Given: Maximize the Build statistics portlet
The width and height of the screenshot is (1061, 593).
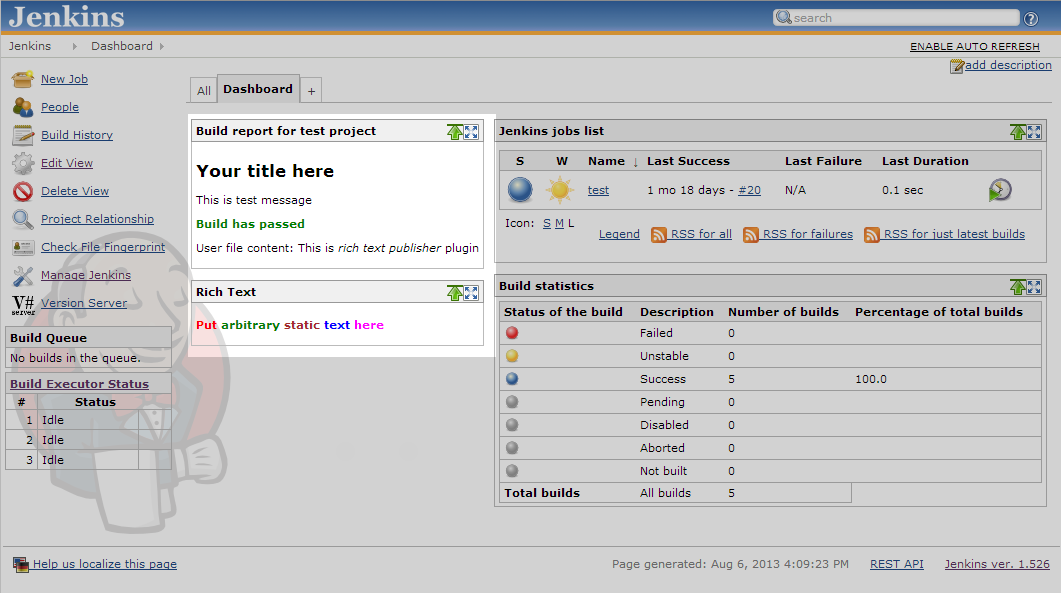Looking at the screenshot, I should pyautogui.click(x=1034, y=286).
